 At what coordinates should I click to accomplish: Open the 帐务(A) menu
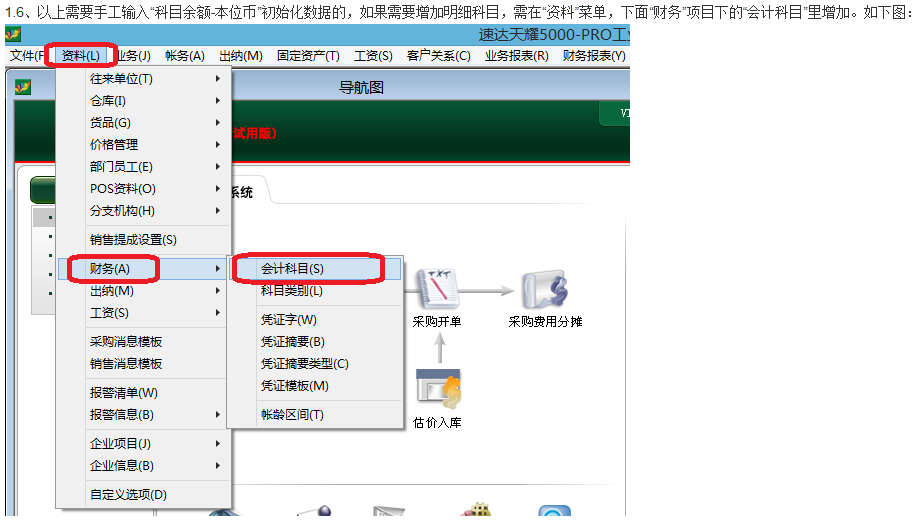185,56
